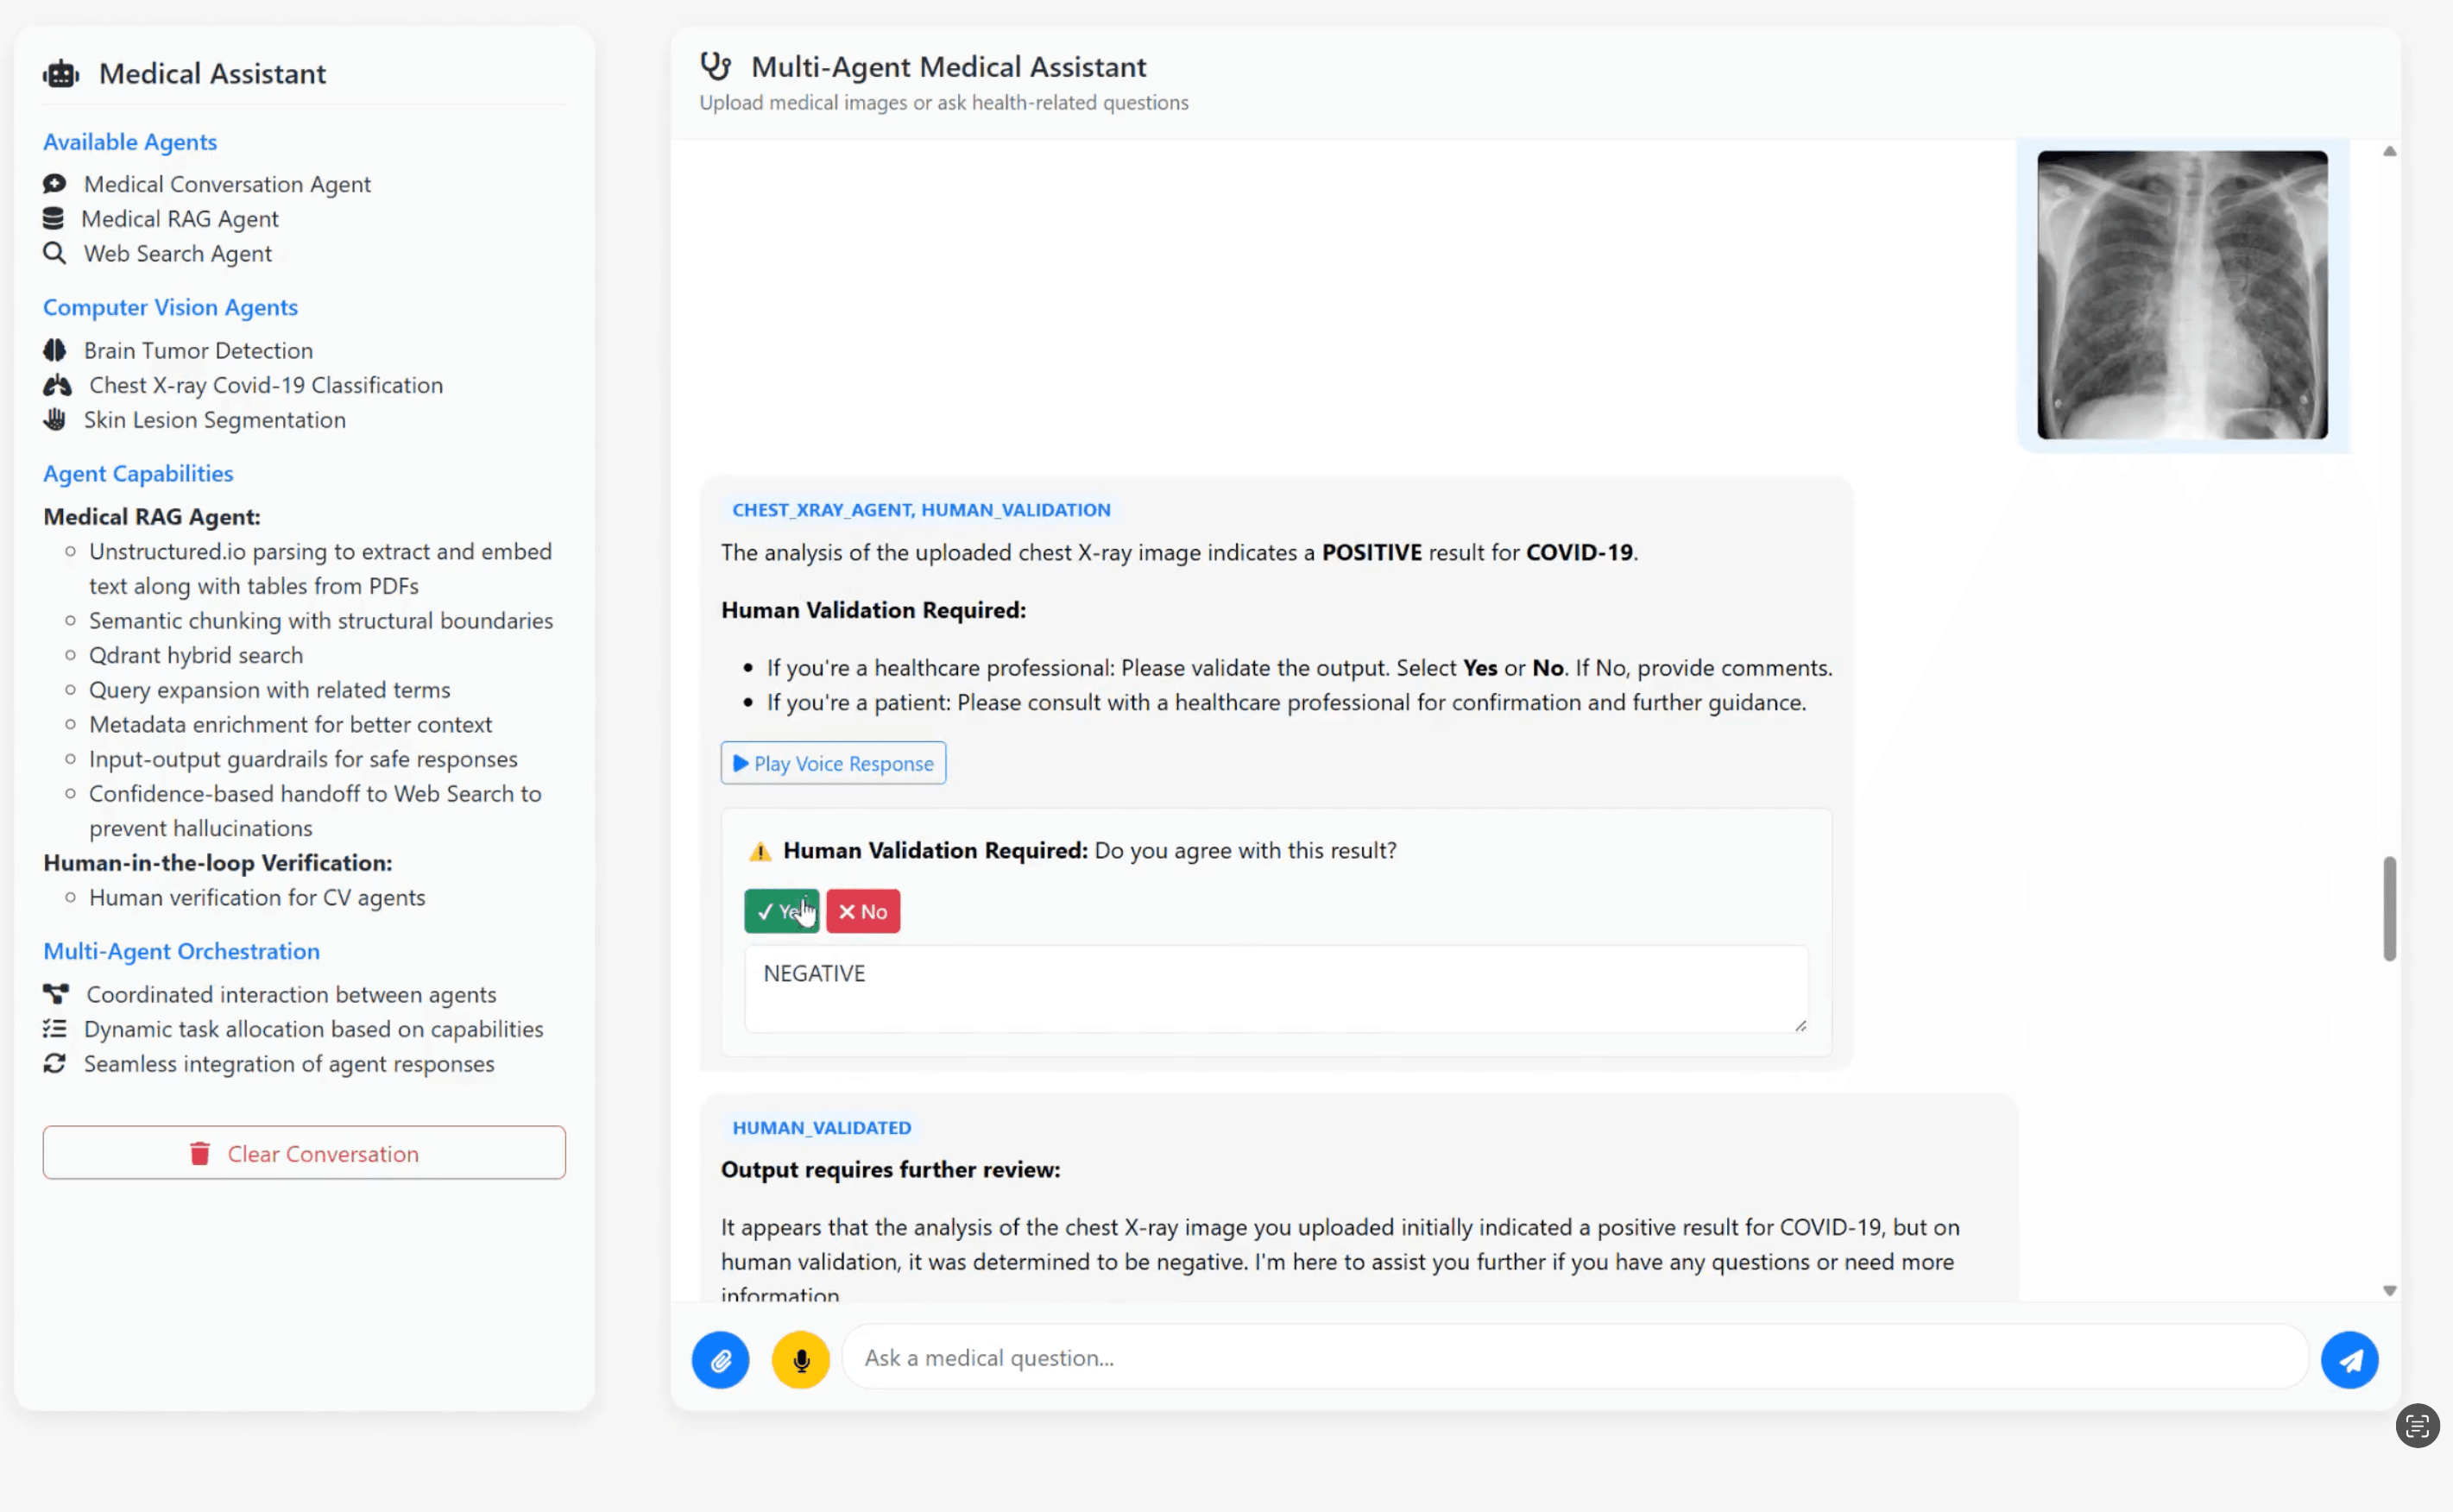Click the Chest X-ray Covid-19 lungs icon

point(57,385)
